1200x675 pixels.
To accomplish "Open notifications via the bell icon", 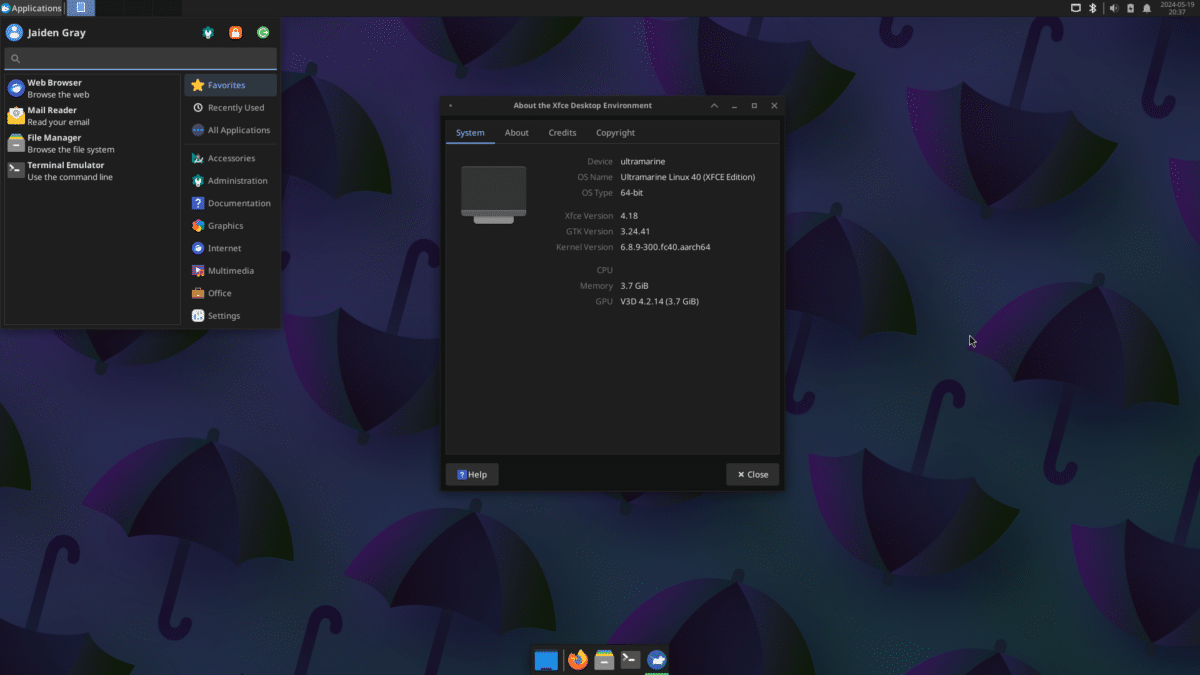I will [x=1146, y=8].
